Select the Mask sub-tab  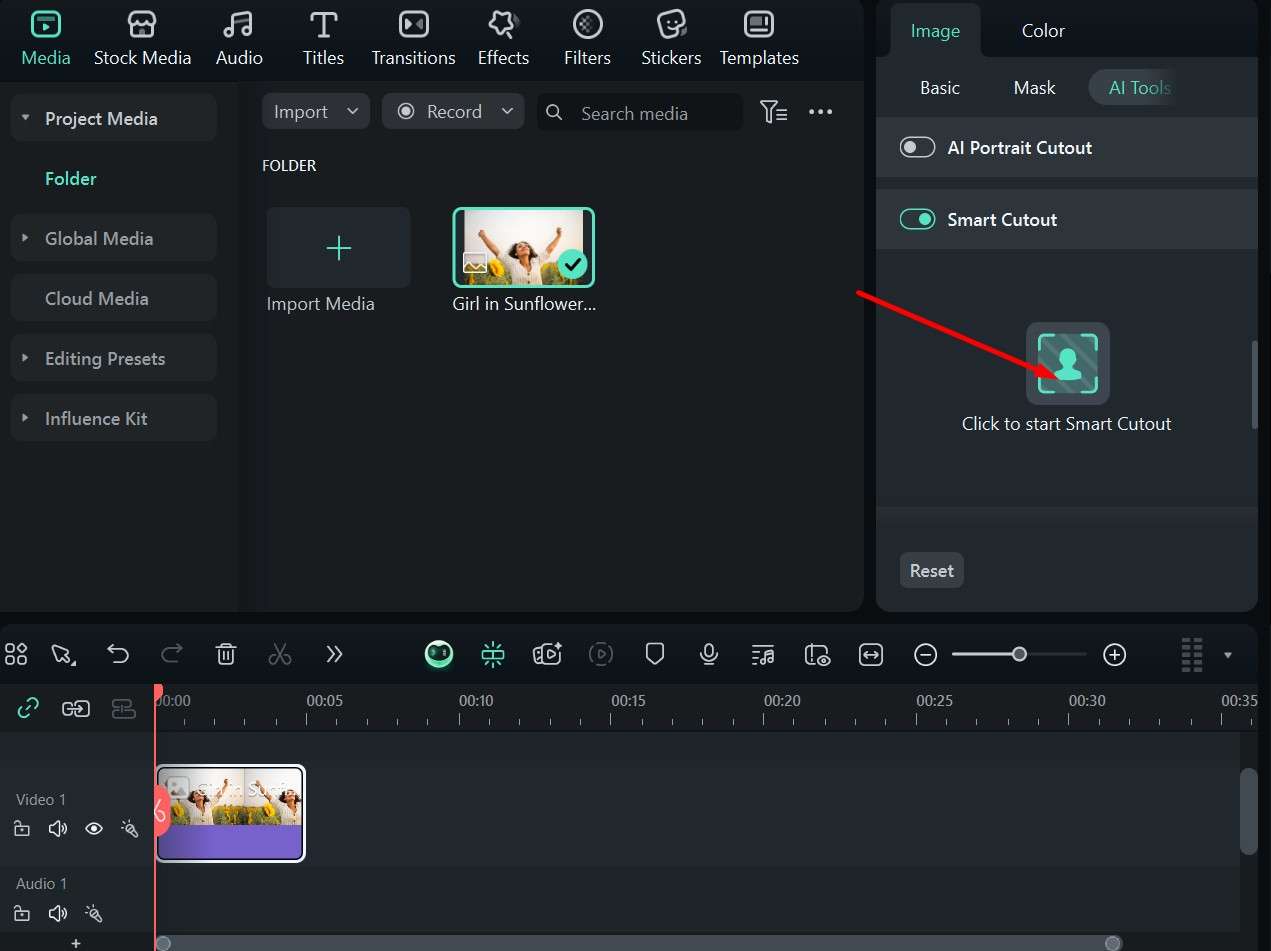point(1034,88)
